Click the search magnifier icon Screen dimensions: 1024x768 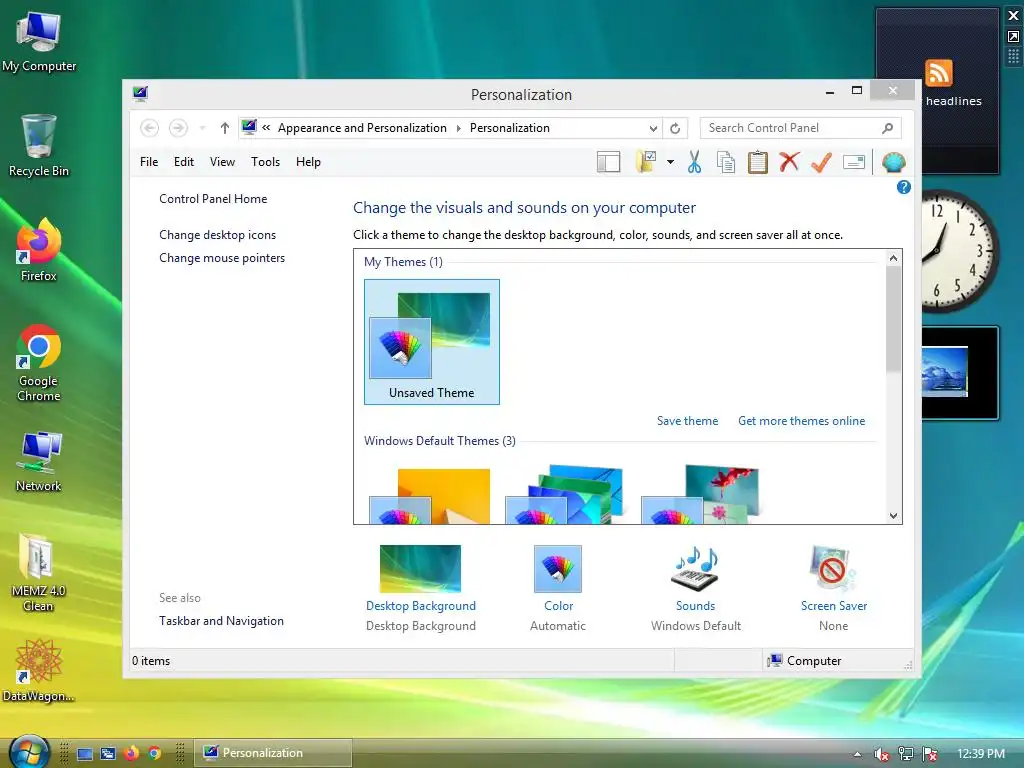click(x=888, y=128)
